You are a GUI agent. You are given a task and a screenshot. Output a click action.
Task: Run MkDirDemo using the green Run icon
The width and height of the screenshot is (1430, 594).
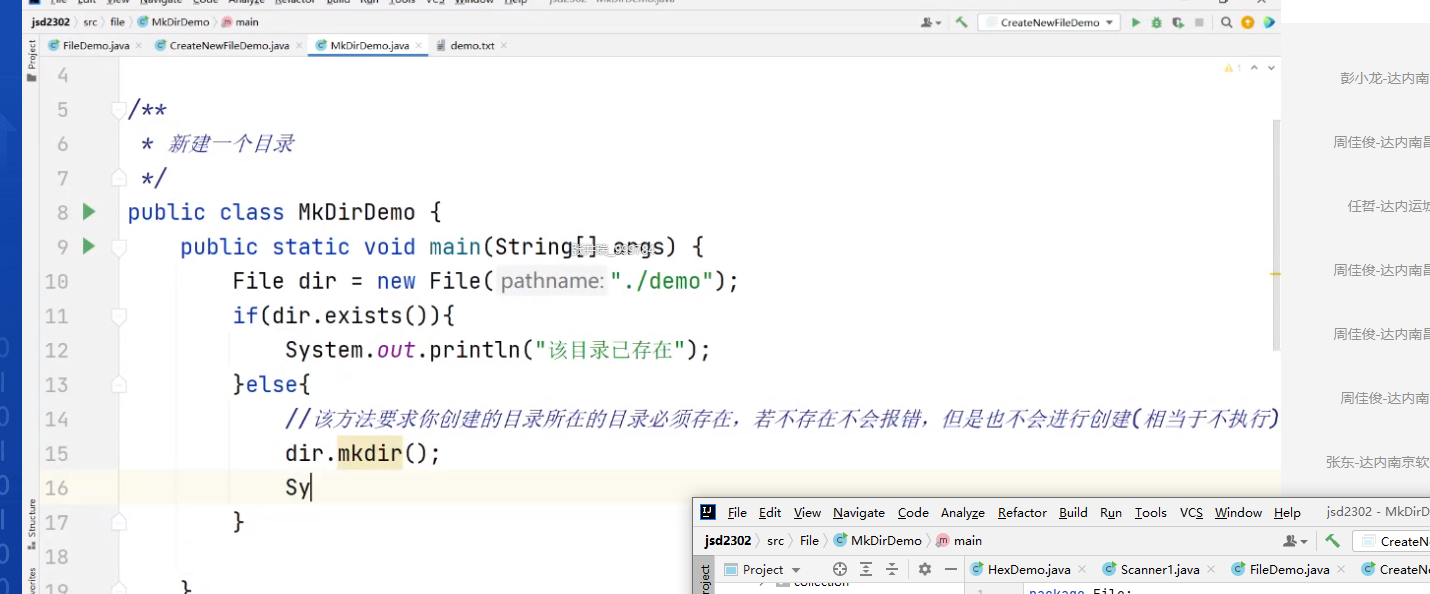tap(1136, 21)
